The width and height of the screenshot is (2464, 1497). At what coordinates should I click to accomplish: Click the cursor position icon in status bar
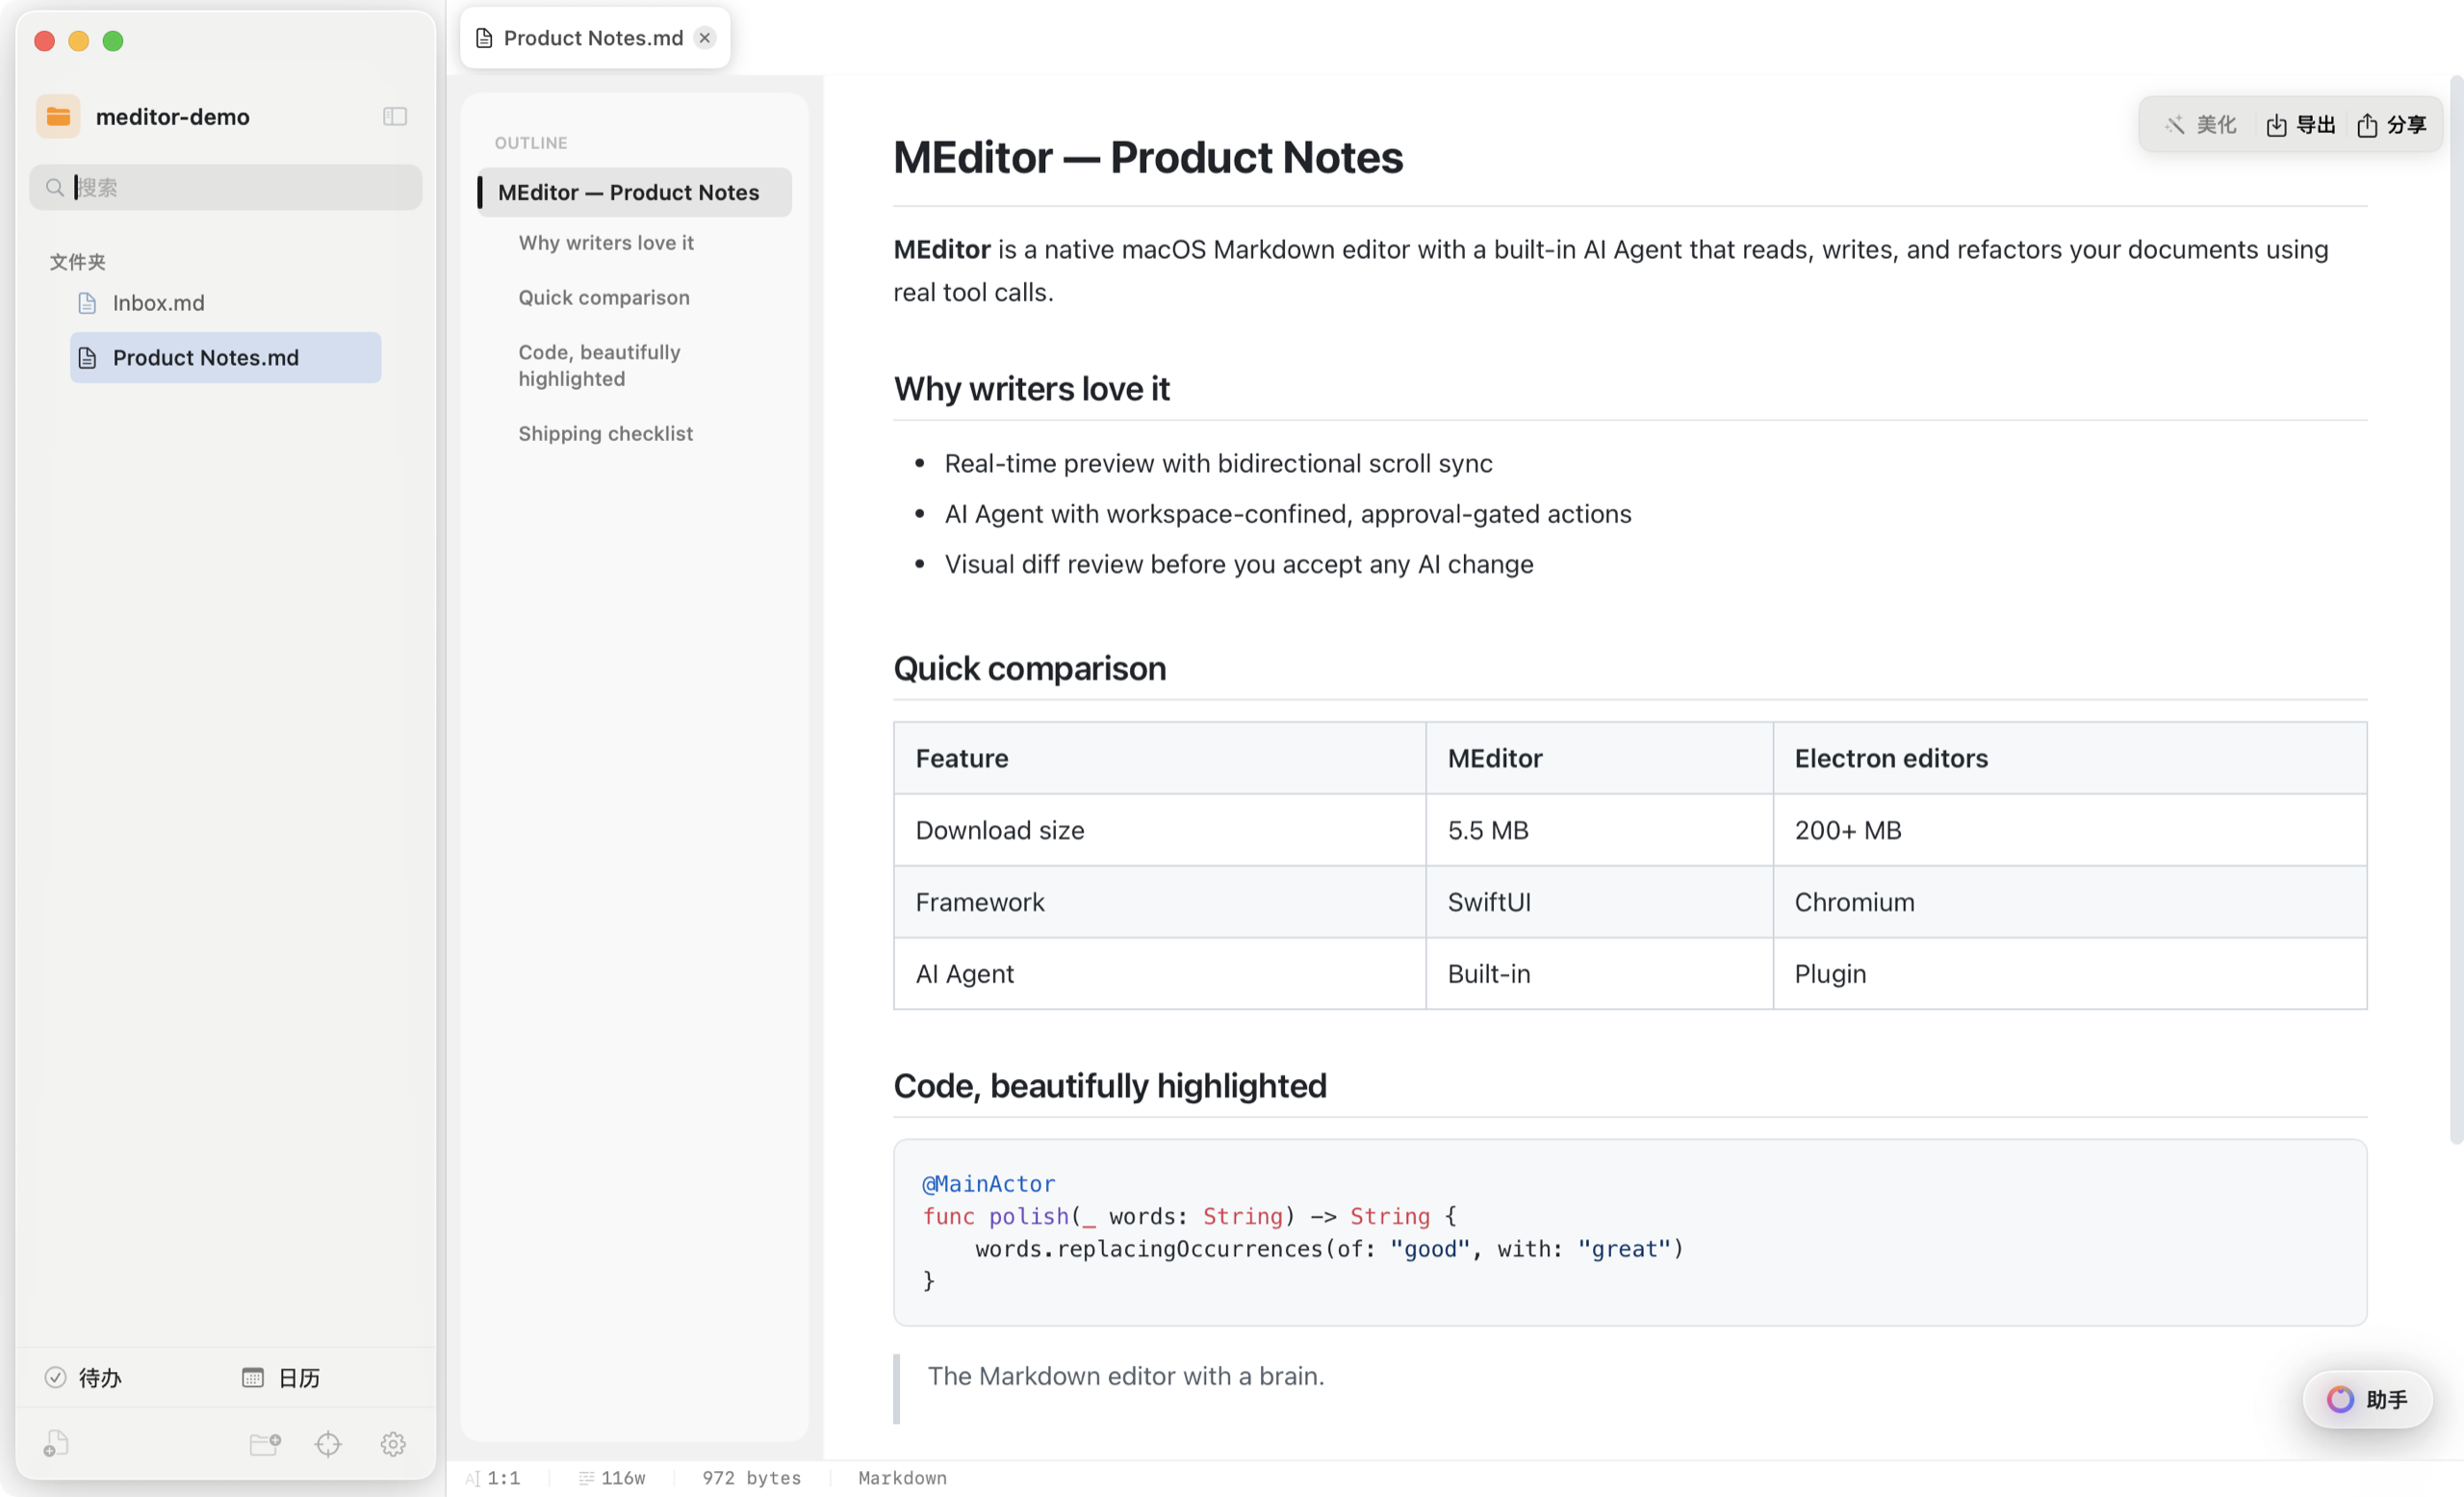[472, 1478]
